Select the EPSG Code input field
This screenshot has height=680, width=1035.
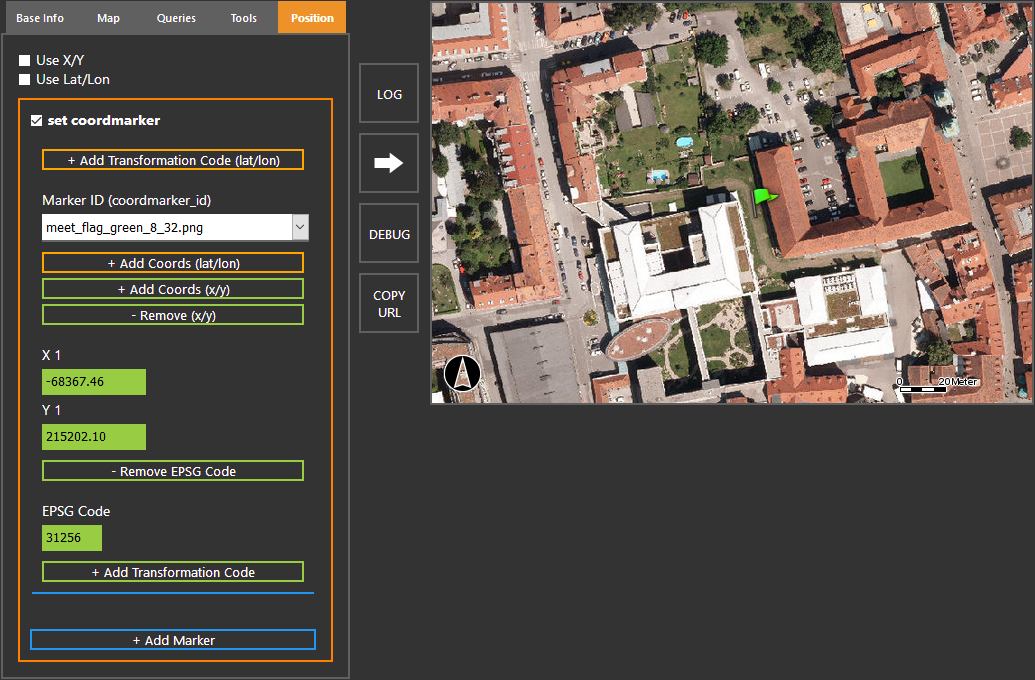[x=71, y=537]
